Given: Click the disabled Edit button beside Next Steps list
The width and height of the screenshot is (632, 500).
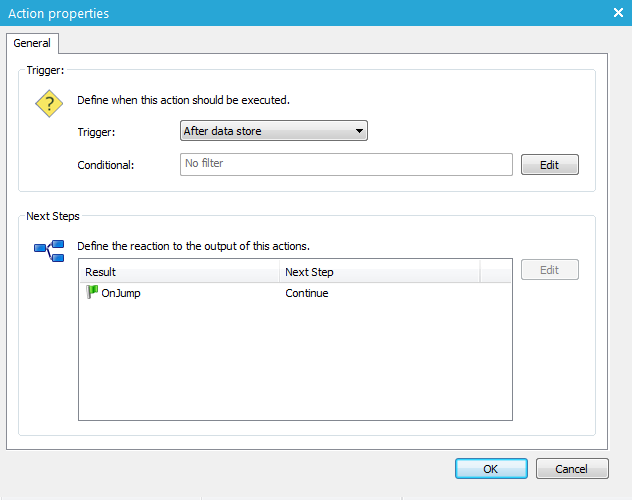Looking at the screenshot, I should coord(549,270).
